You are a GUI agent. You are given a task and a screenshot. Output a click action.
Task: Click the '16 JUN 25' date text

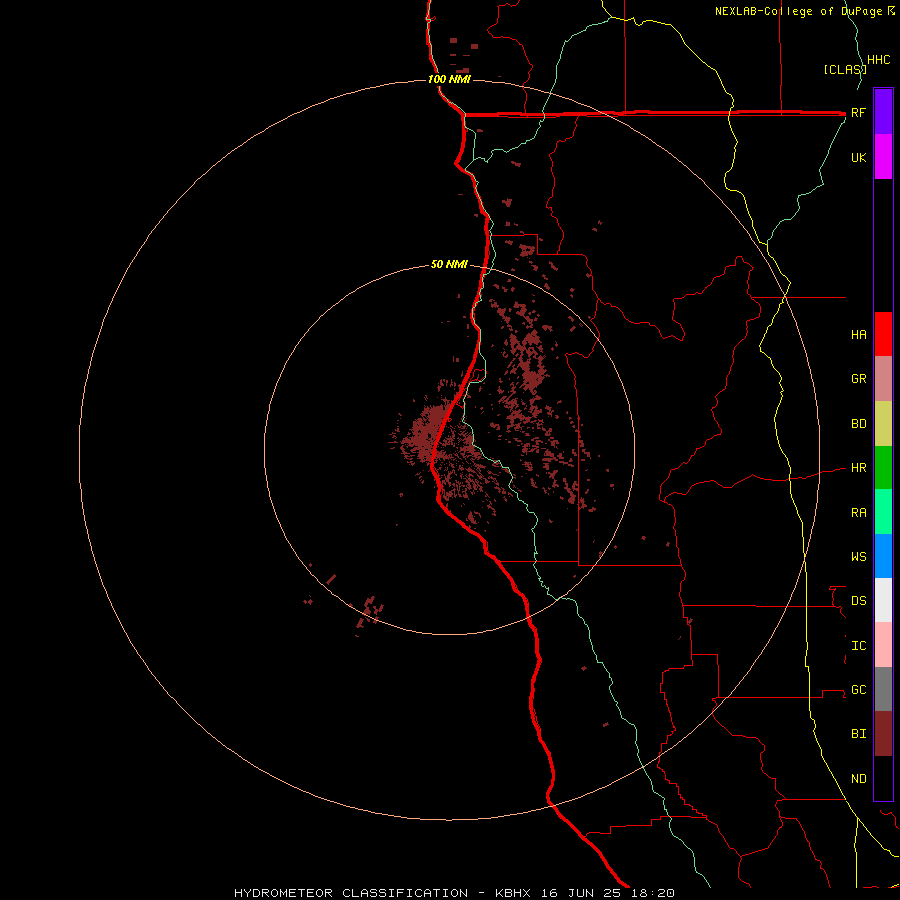[582, 893]
